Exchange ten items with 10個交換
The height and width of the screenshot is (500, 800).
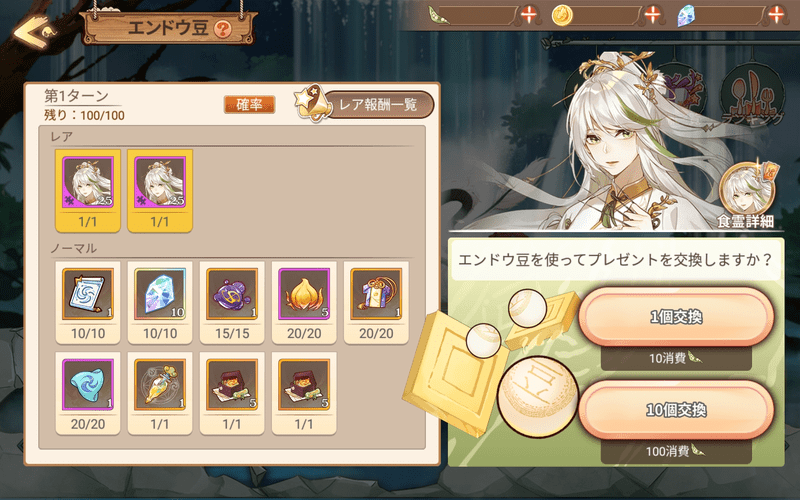(x=676, y=410)
